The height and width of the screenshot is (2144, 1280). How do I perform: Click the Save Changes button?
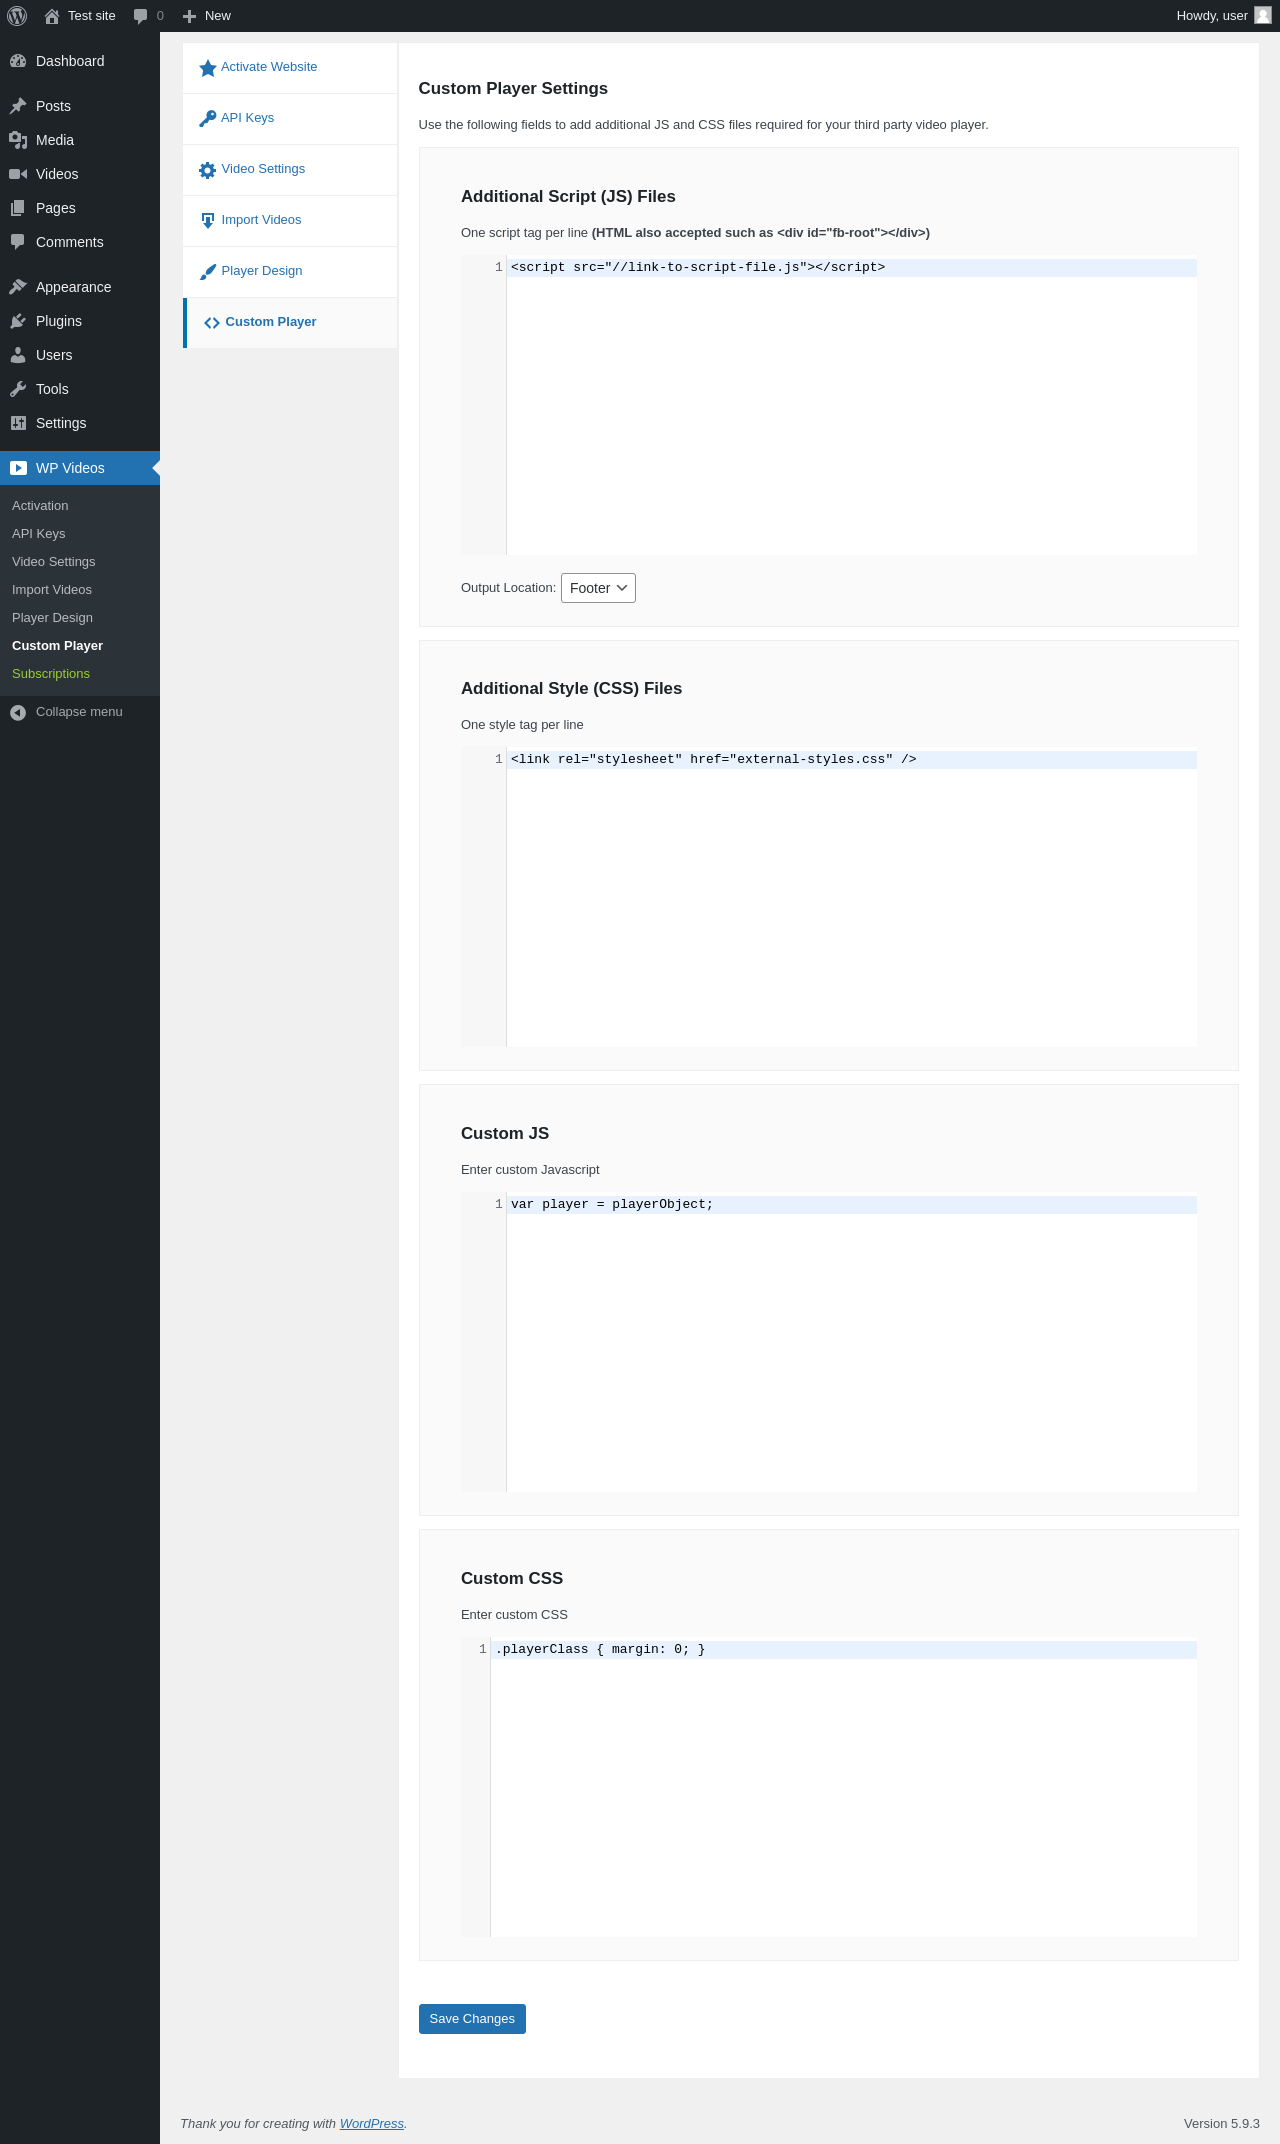click(x=472, y=2019)
